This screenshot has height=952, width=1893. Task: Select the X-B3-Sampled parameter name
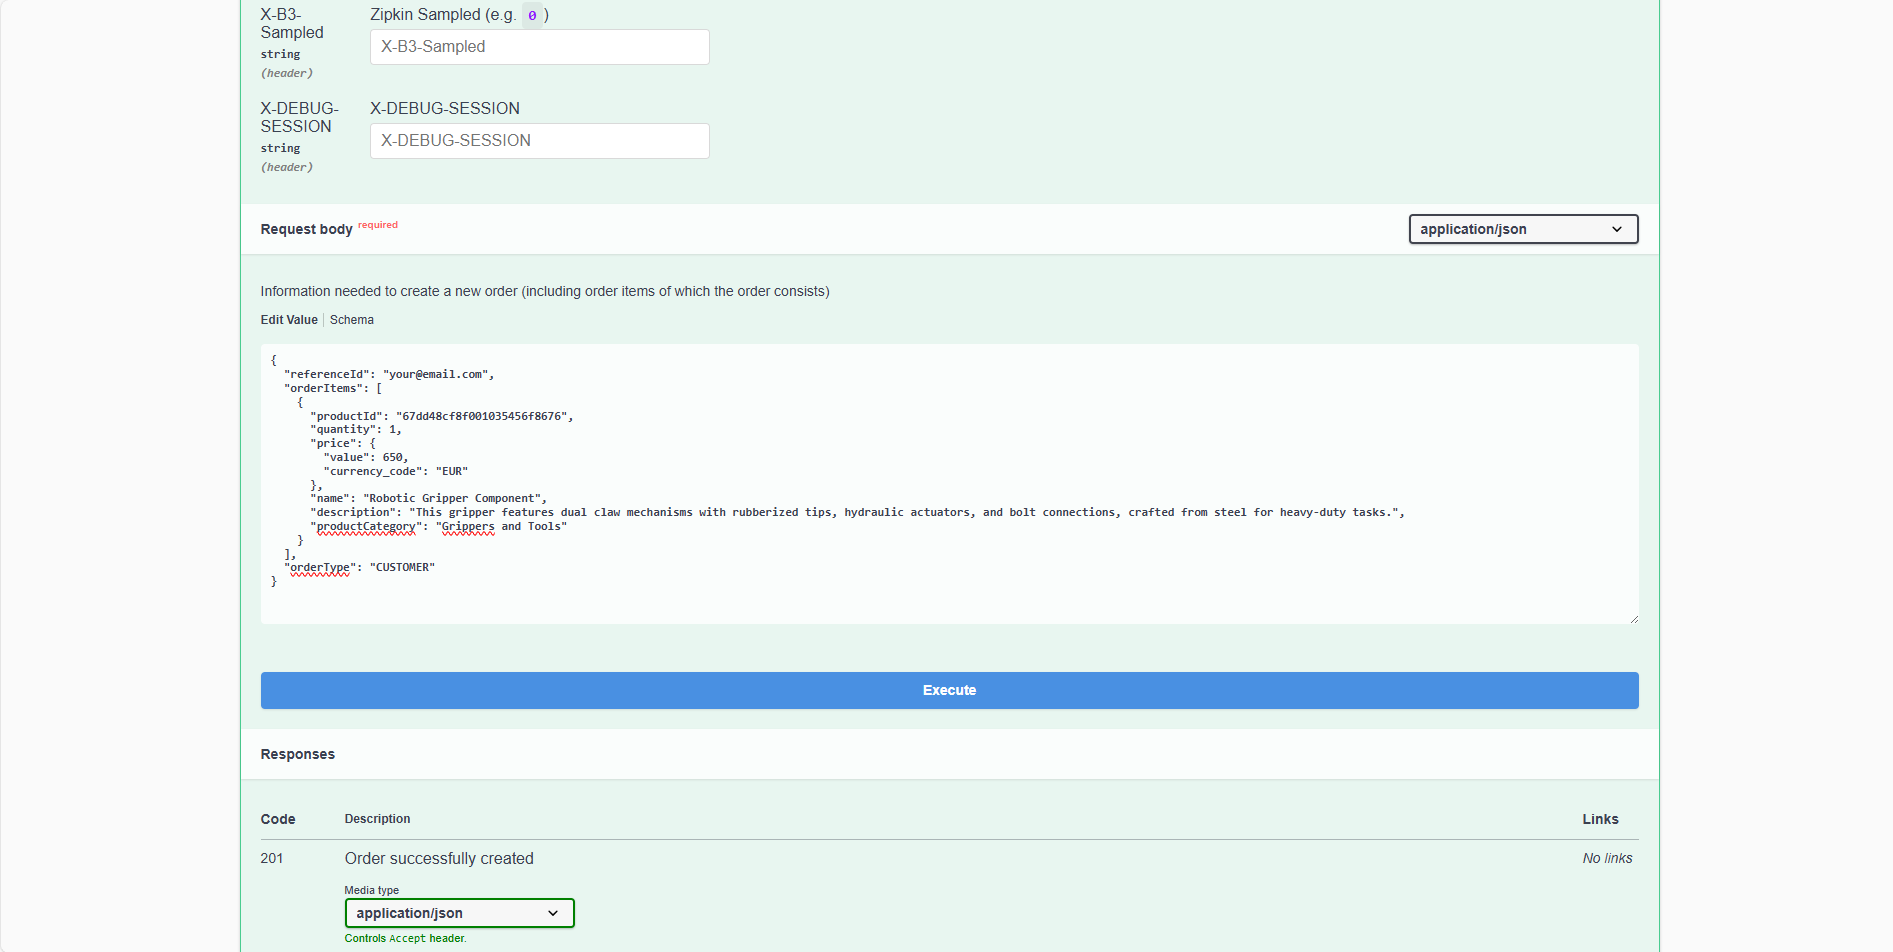(x=291, y=24)
